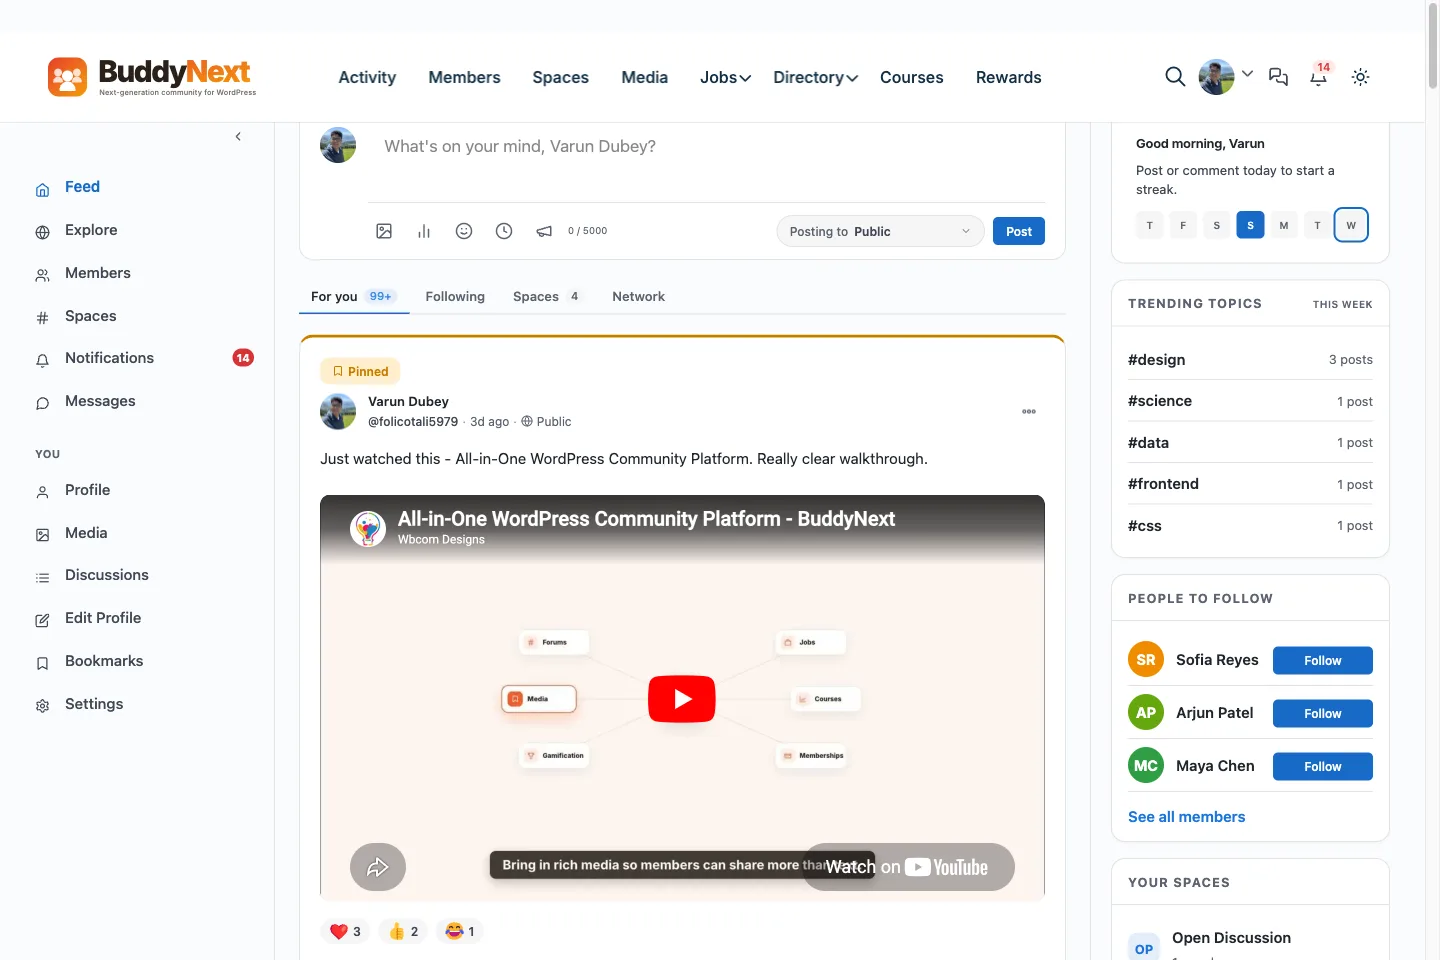The width and height of the screenshot is (1440, 960).
Task: Click the outlined W streak day
Action: [1351, 225]
